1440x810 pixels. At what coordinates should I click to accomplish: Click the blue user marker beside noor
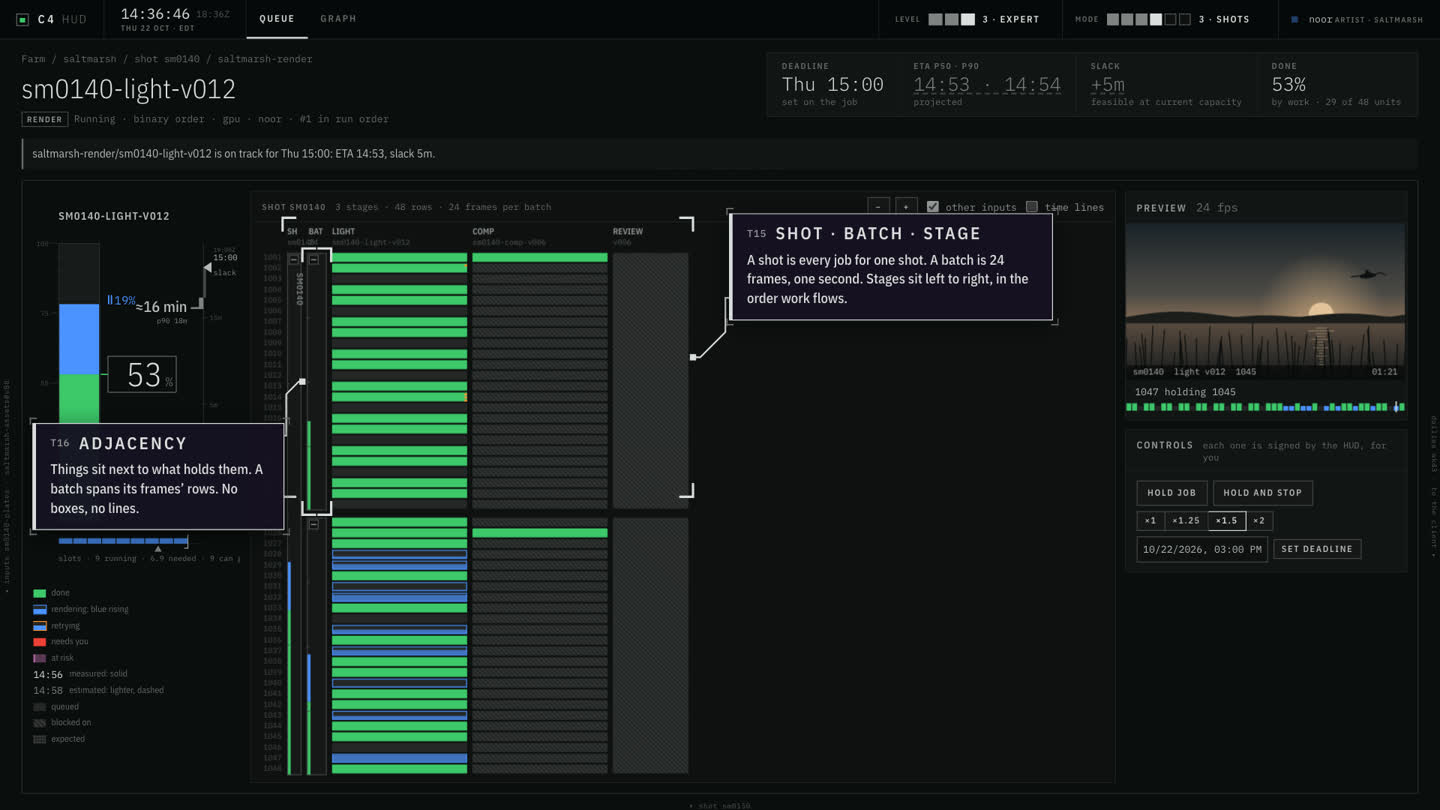[x=1295, y=19]
